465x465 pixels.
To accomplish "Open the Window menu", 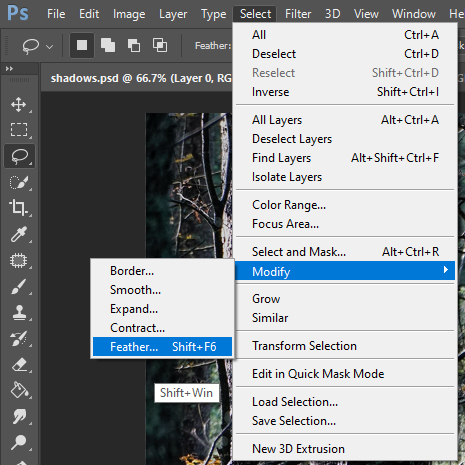I will click(414, 14).
